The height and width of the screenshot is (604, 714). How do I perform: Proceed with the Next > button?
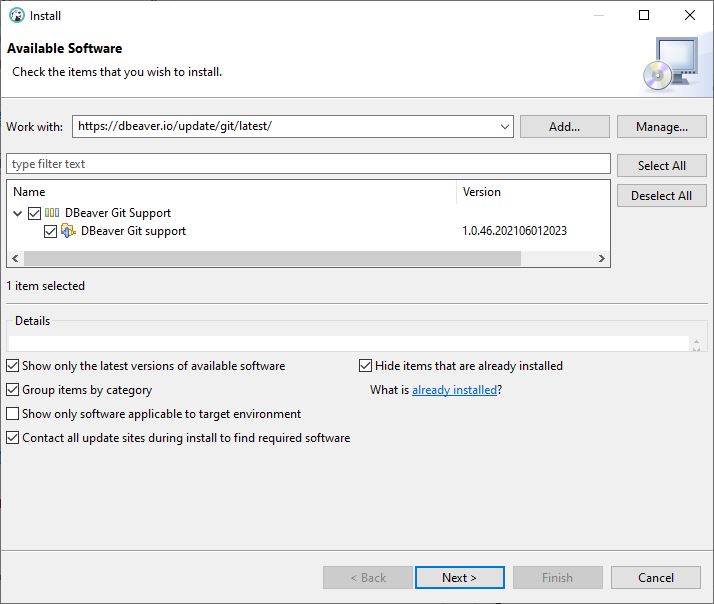point(459,578)
